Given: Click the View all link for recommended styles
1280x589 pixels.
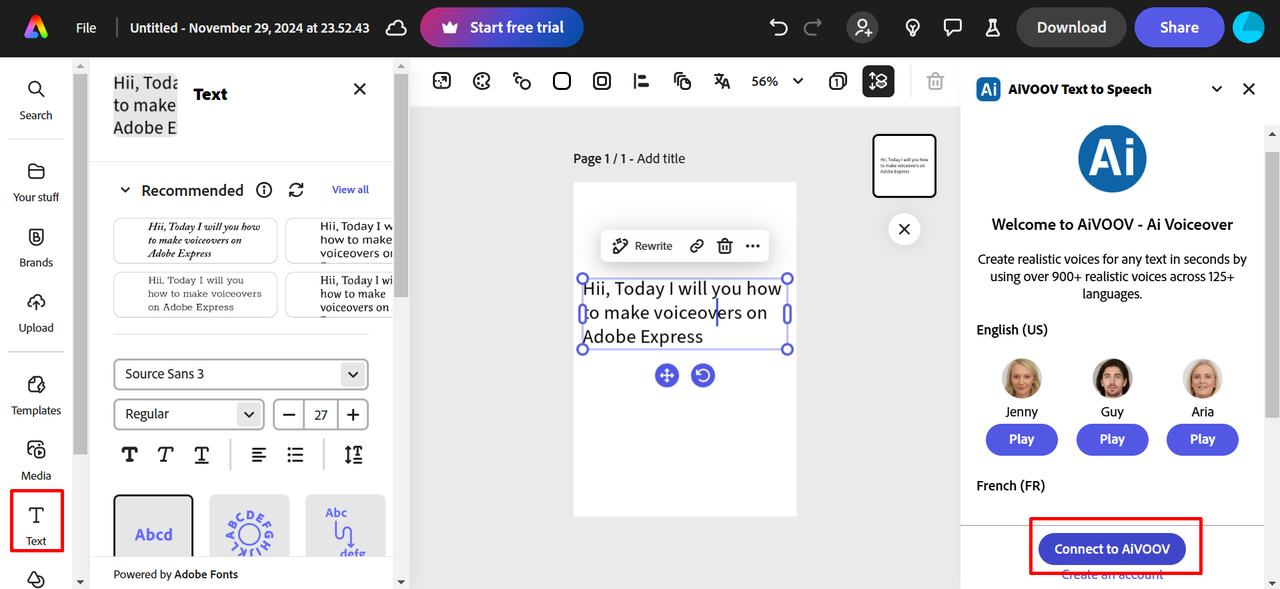Looking at the screenshot, I should tap(350, 190).
